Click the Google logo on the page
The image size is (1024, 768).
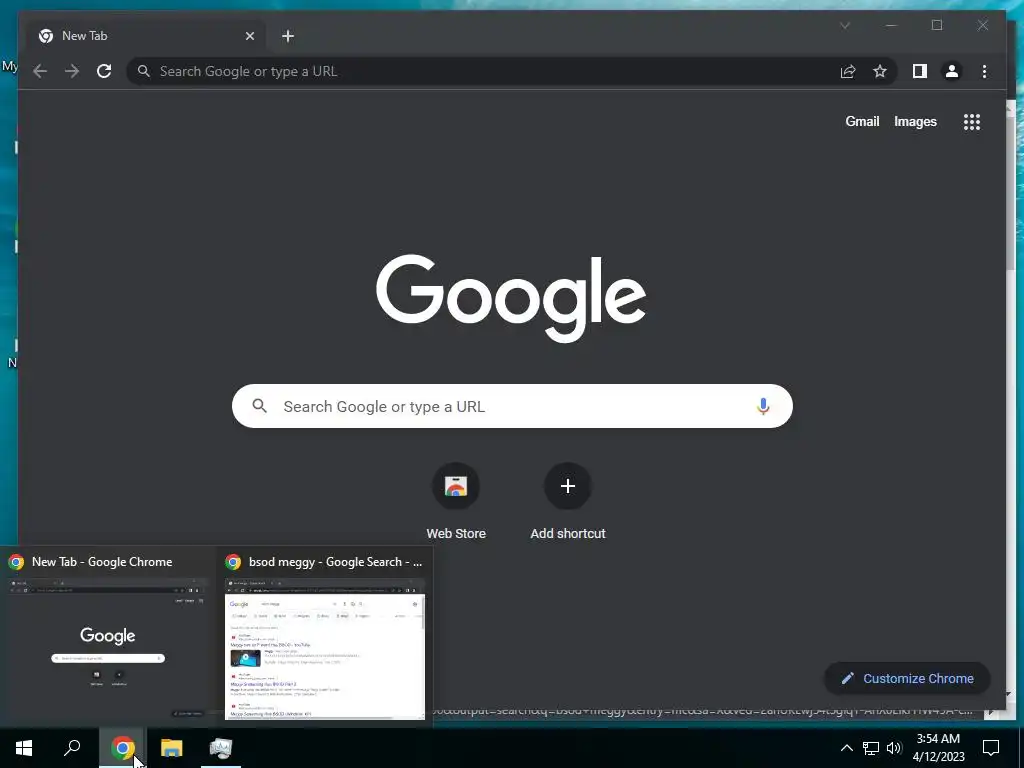[x=511, y=298]
